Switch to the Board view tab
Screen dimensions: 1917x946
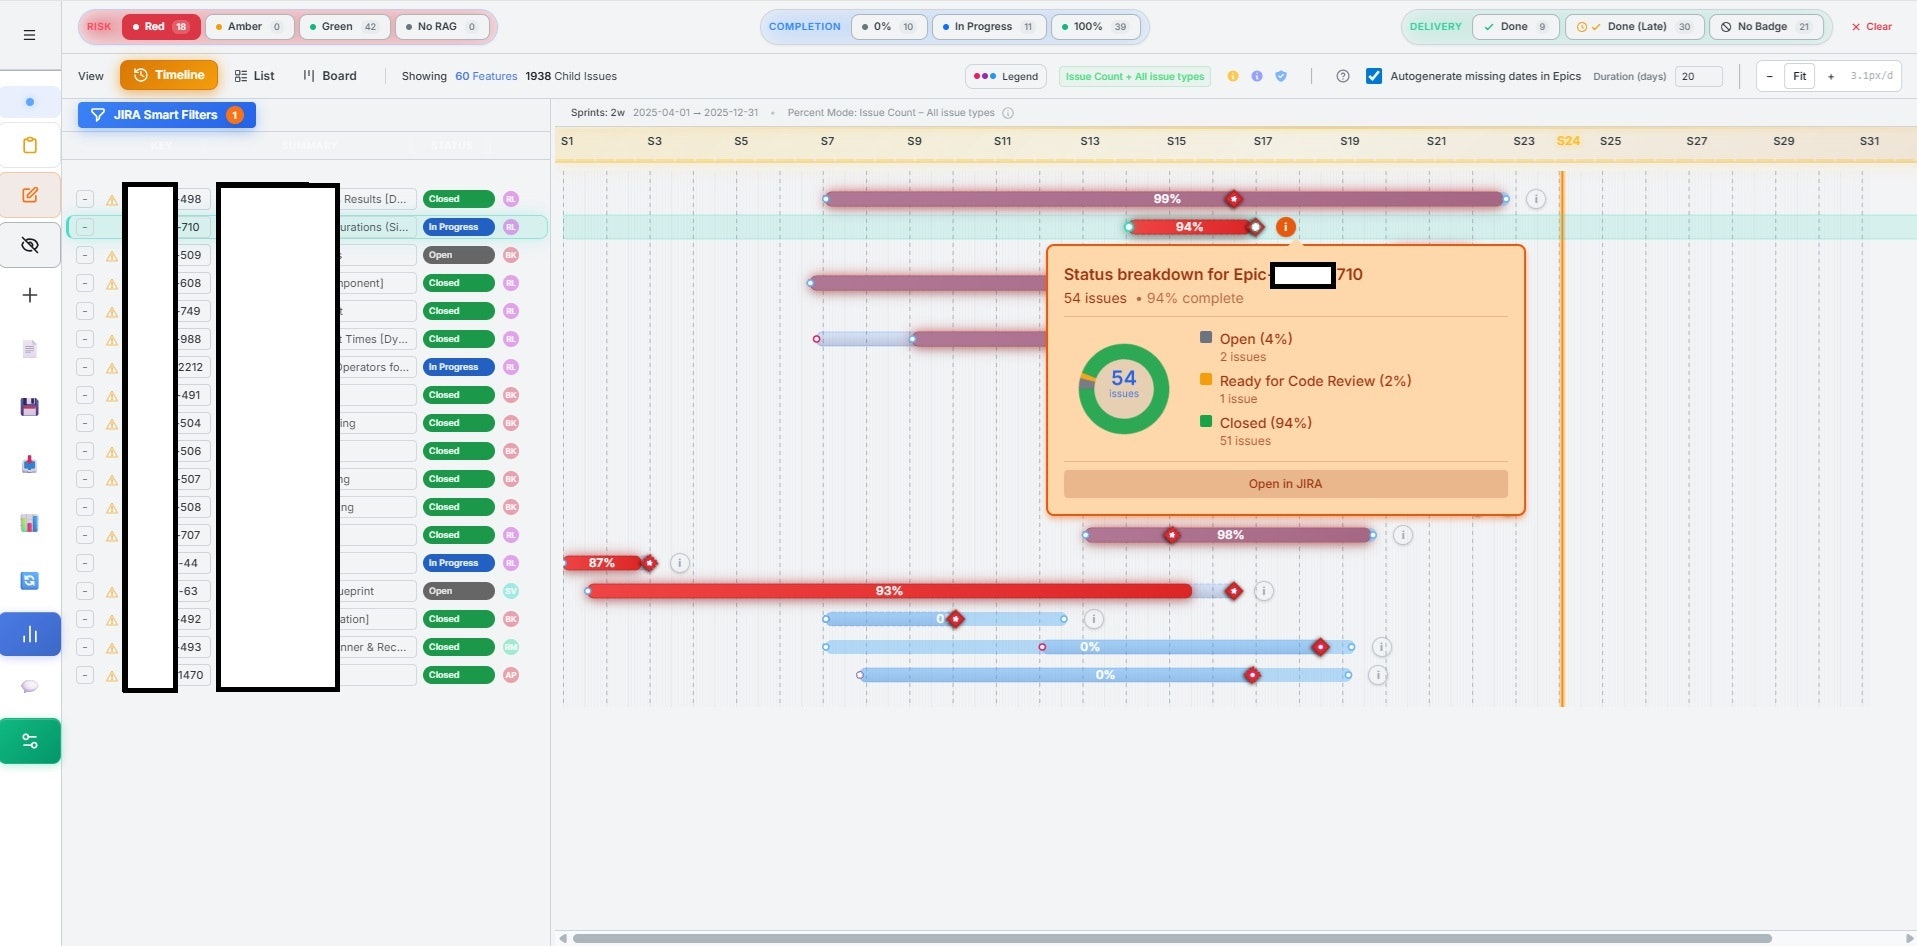coord(330,75)
